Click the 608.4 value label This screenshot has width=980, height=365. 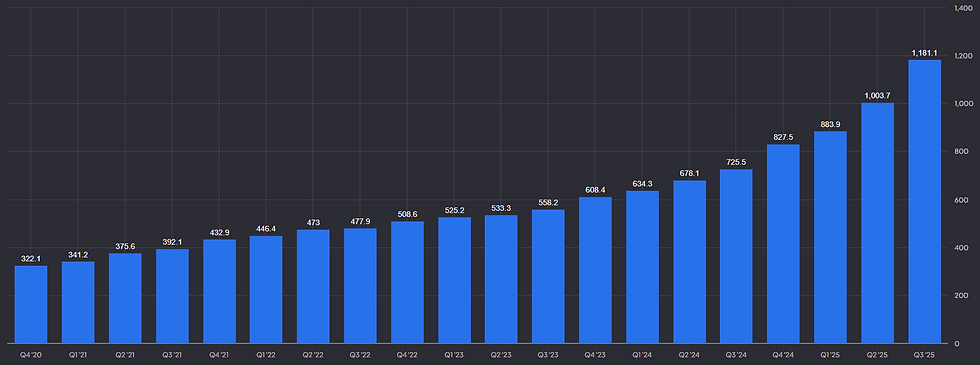click(x=595, y=190)
